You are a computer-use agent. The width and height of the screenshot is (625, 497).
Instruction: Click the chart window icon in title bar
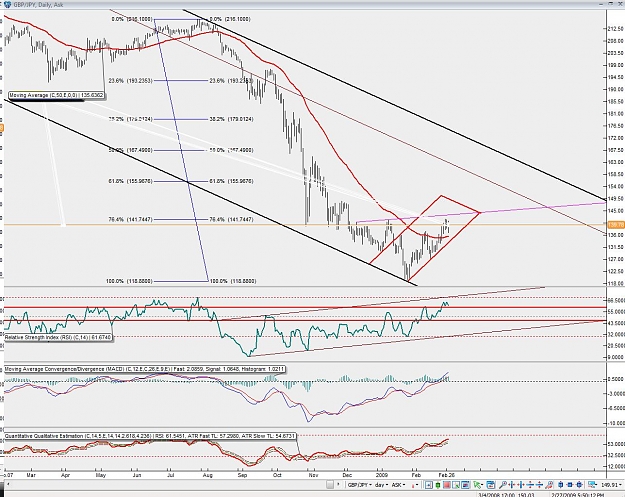(x=7, y=4)
